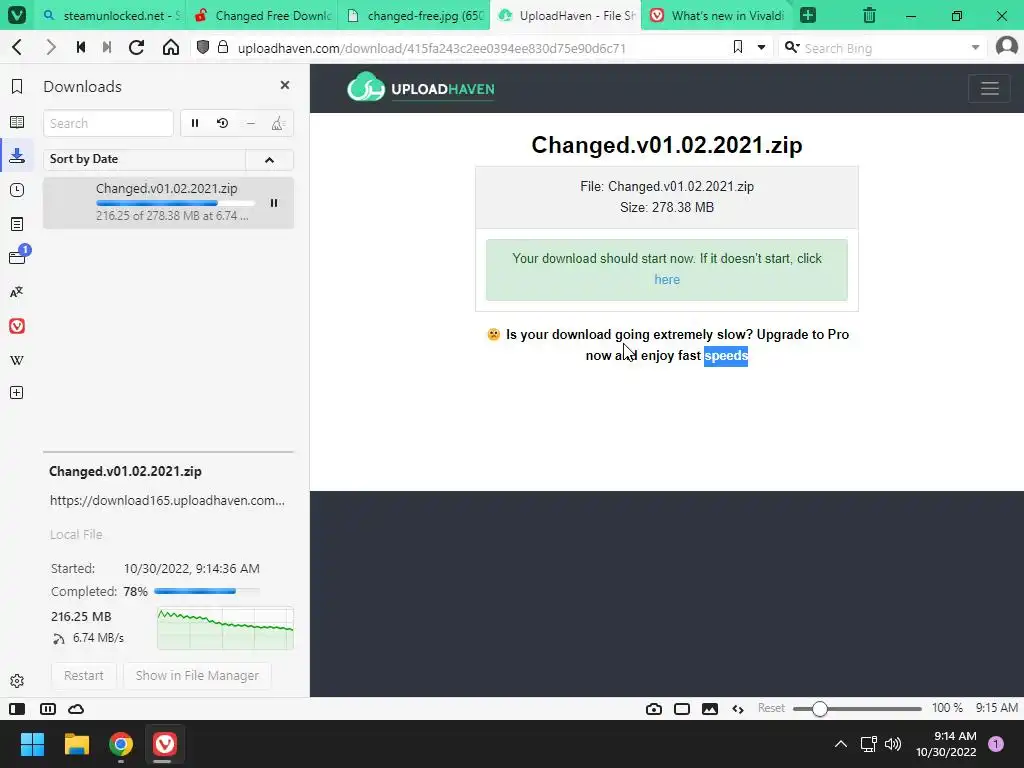Open the search engine selector icon

point(792,47)
